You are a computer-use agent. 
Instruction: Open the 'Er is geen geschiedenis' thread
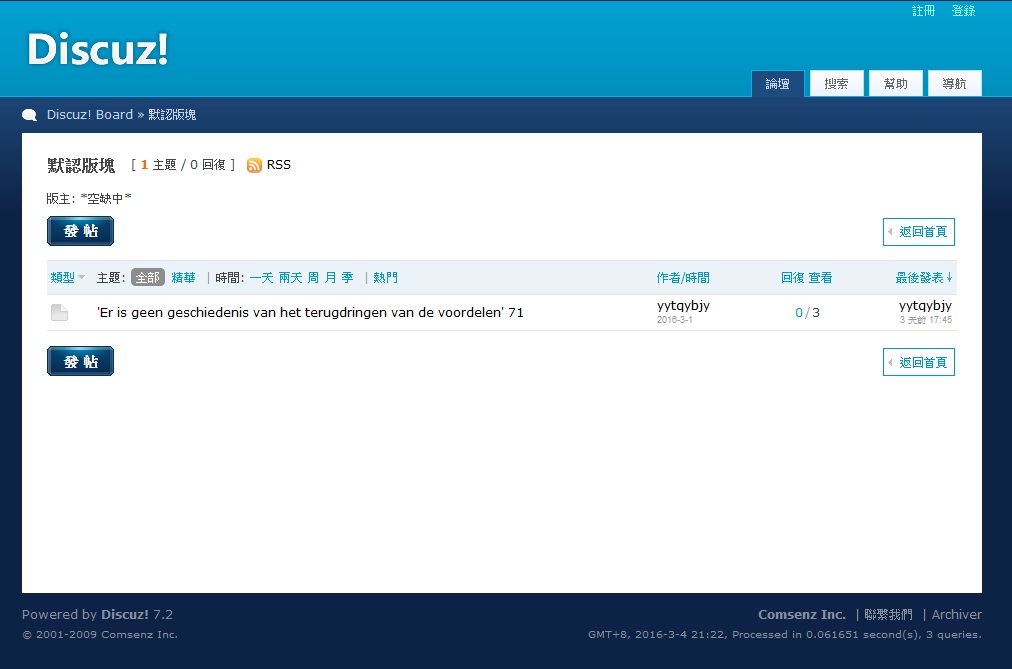(x=310, y=313)
